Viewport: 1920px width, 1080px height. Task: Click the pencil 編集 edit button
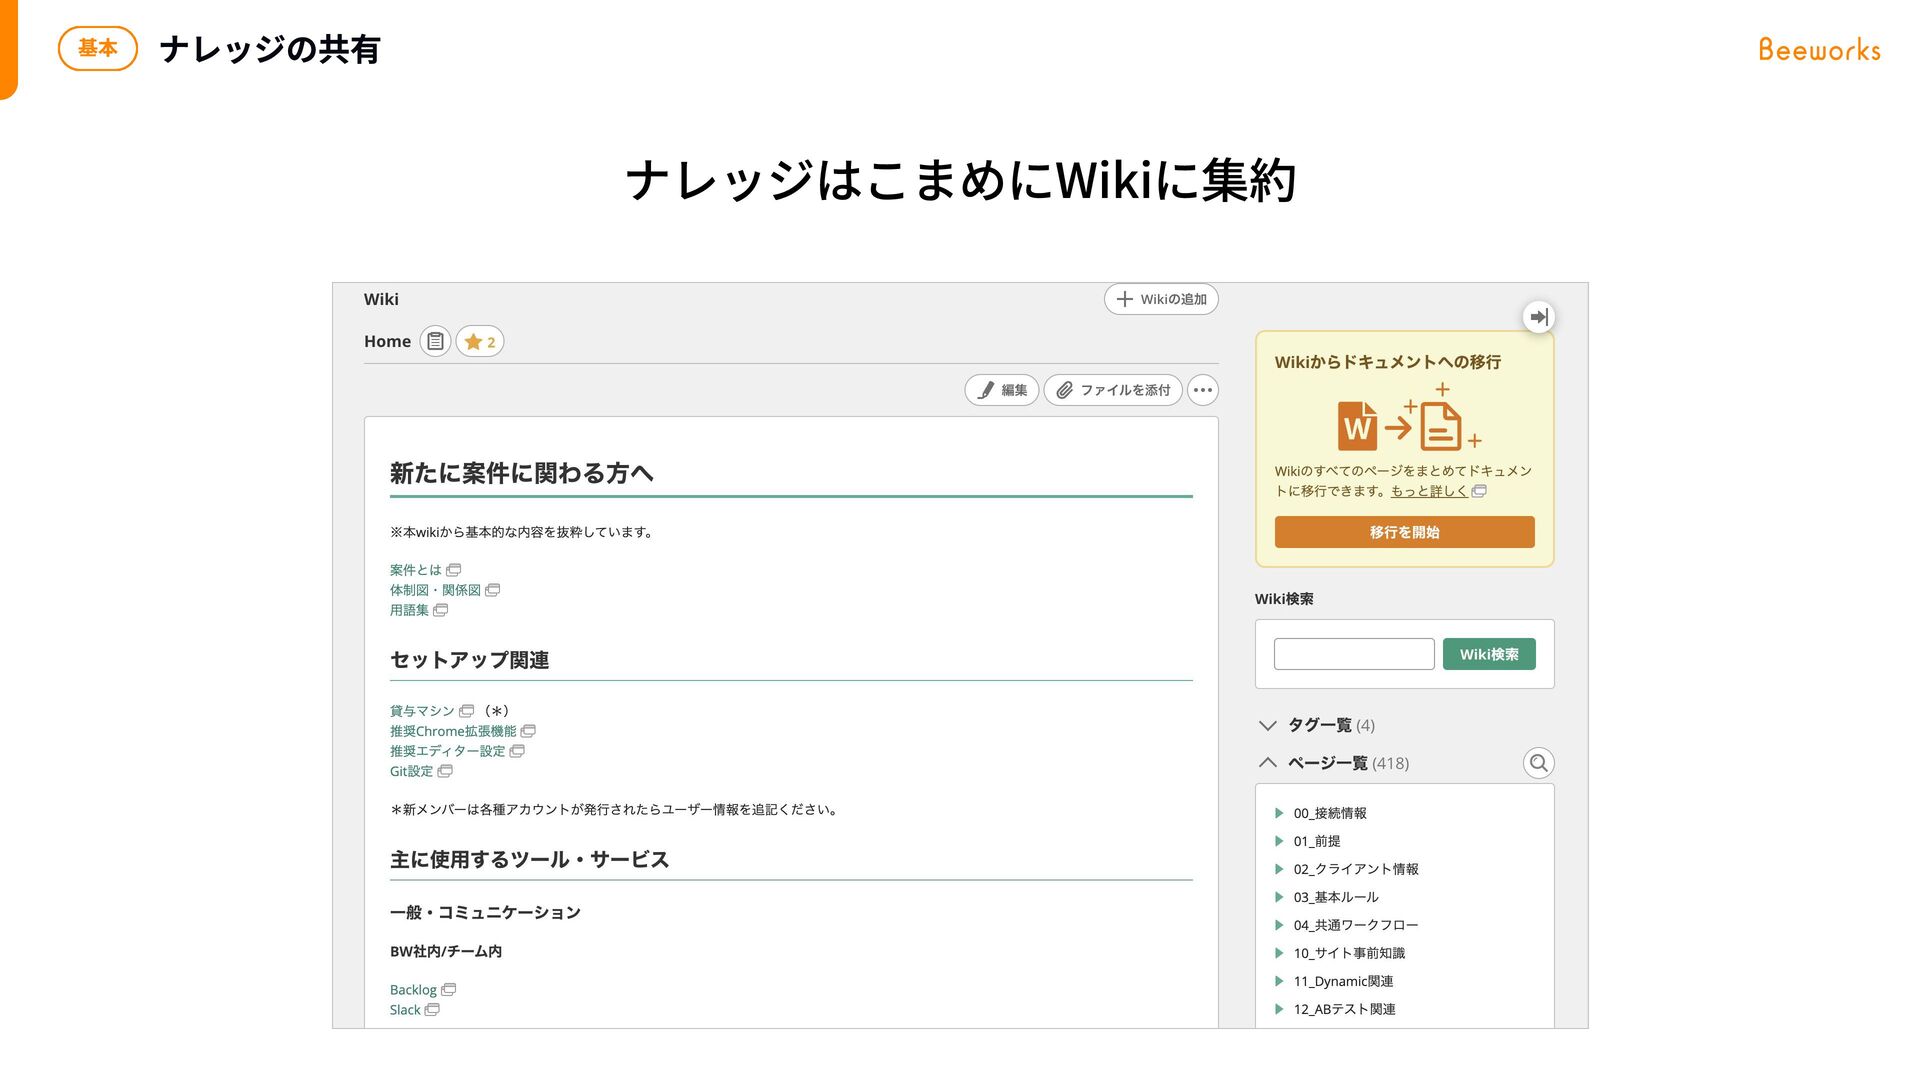point(1002,390)
